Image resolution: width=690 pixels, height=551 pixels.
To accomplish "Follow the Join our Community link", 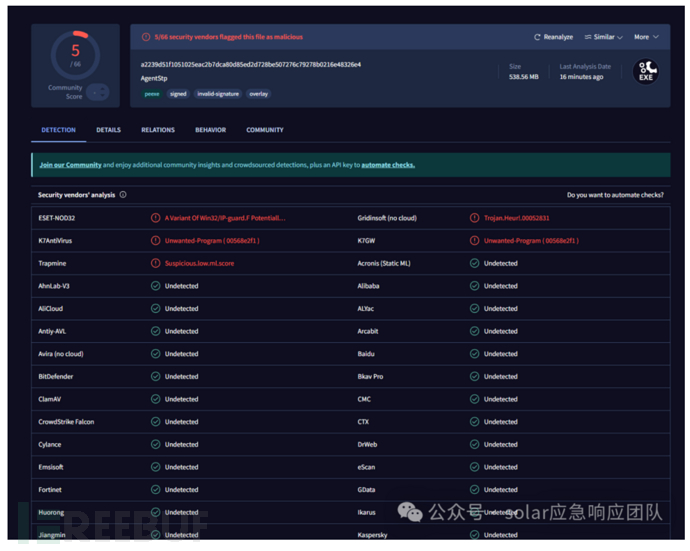I will click(x=70, y=165).
